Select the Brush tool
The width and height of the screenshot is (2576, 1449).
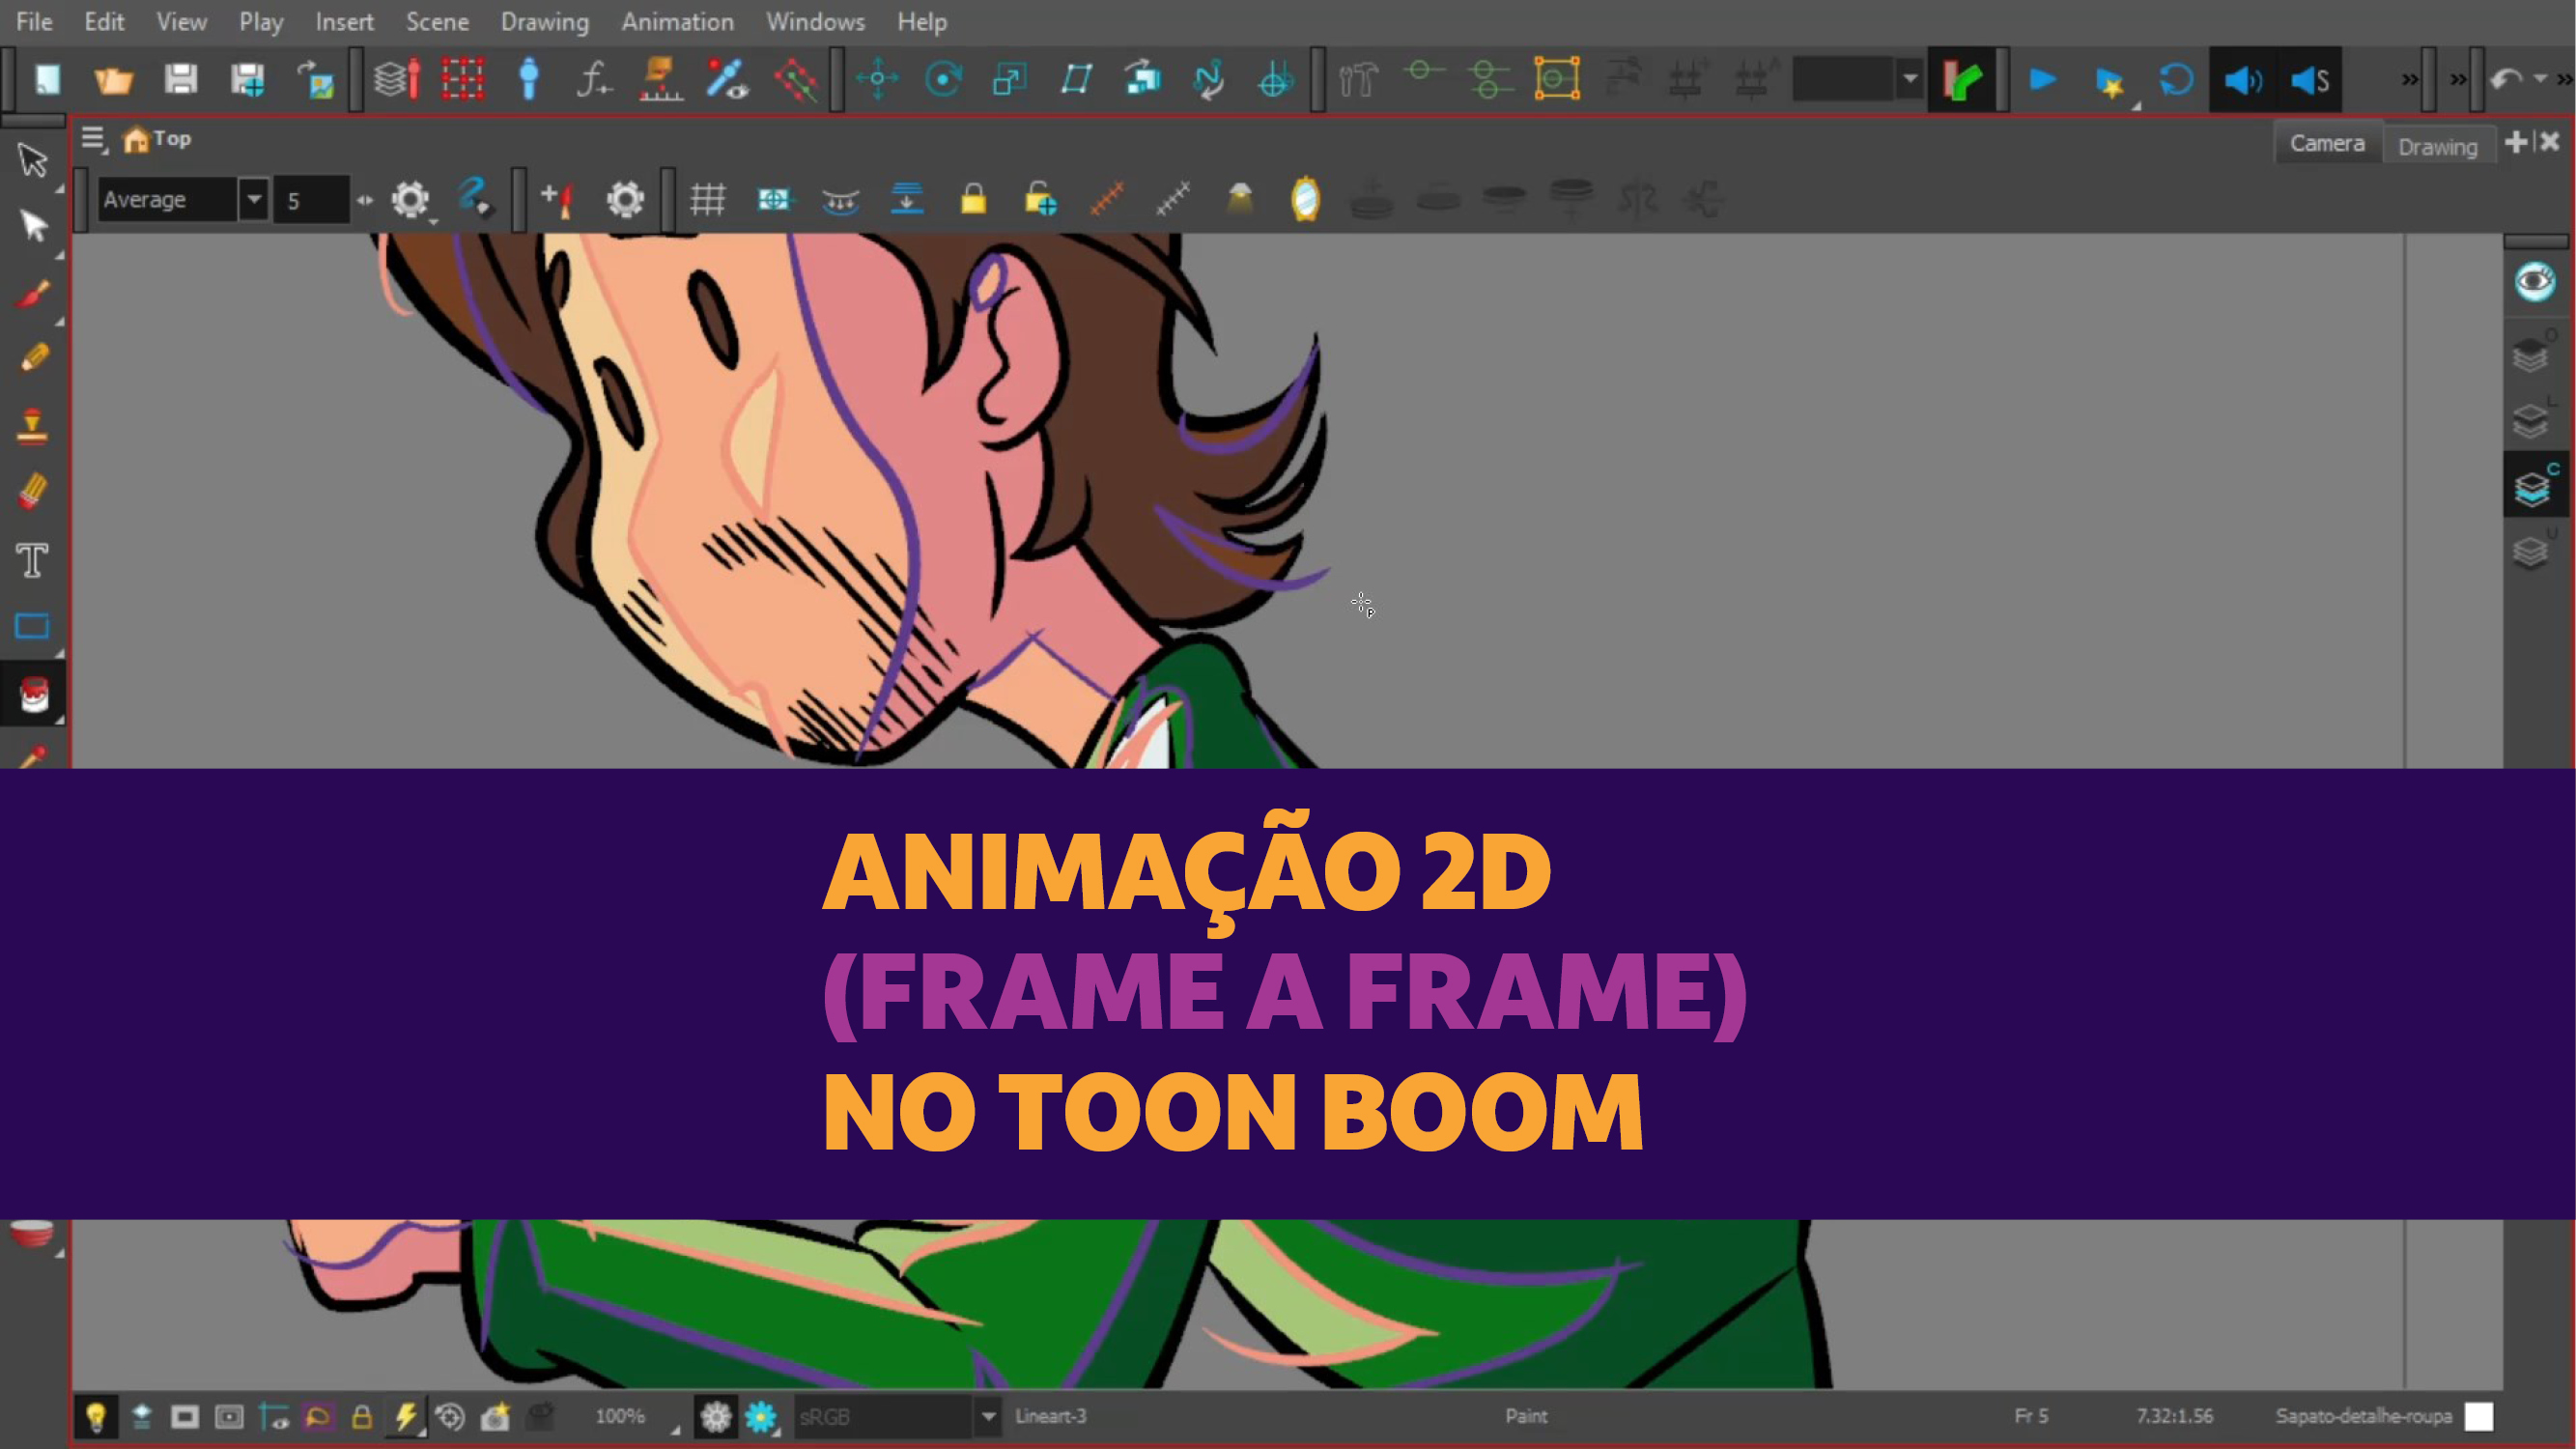click(x=32, y=293)
